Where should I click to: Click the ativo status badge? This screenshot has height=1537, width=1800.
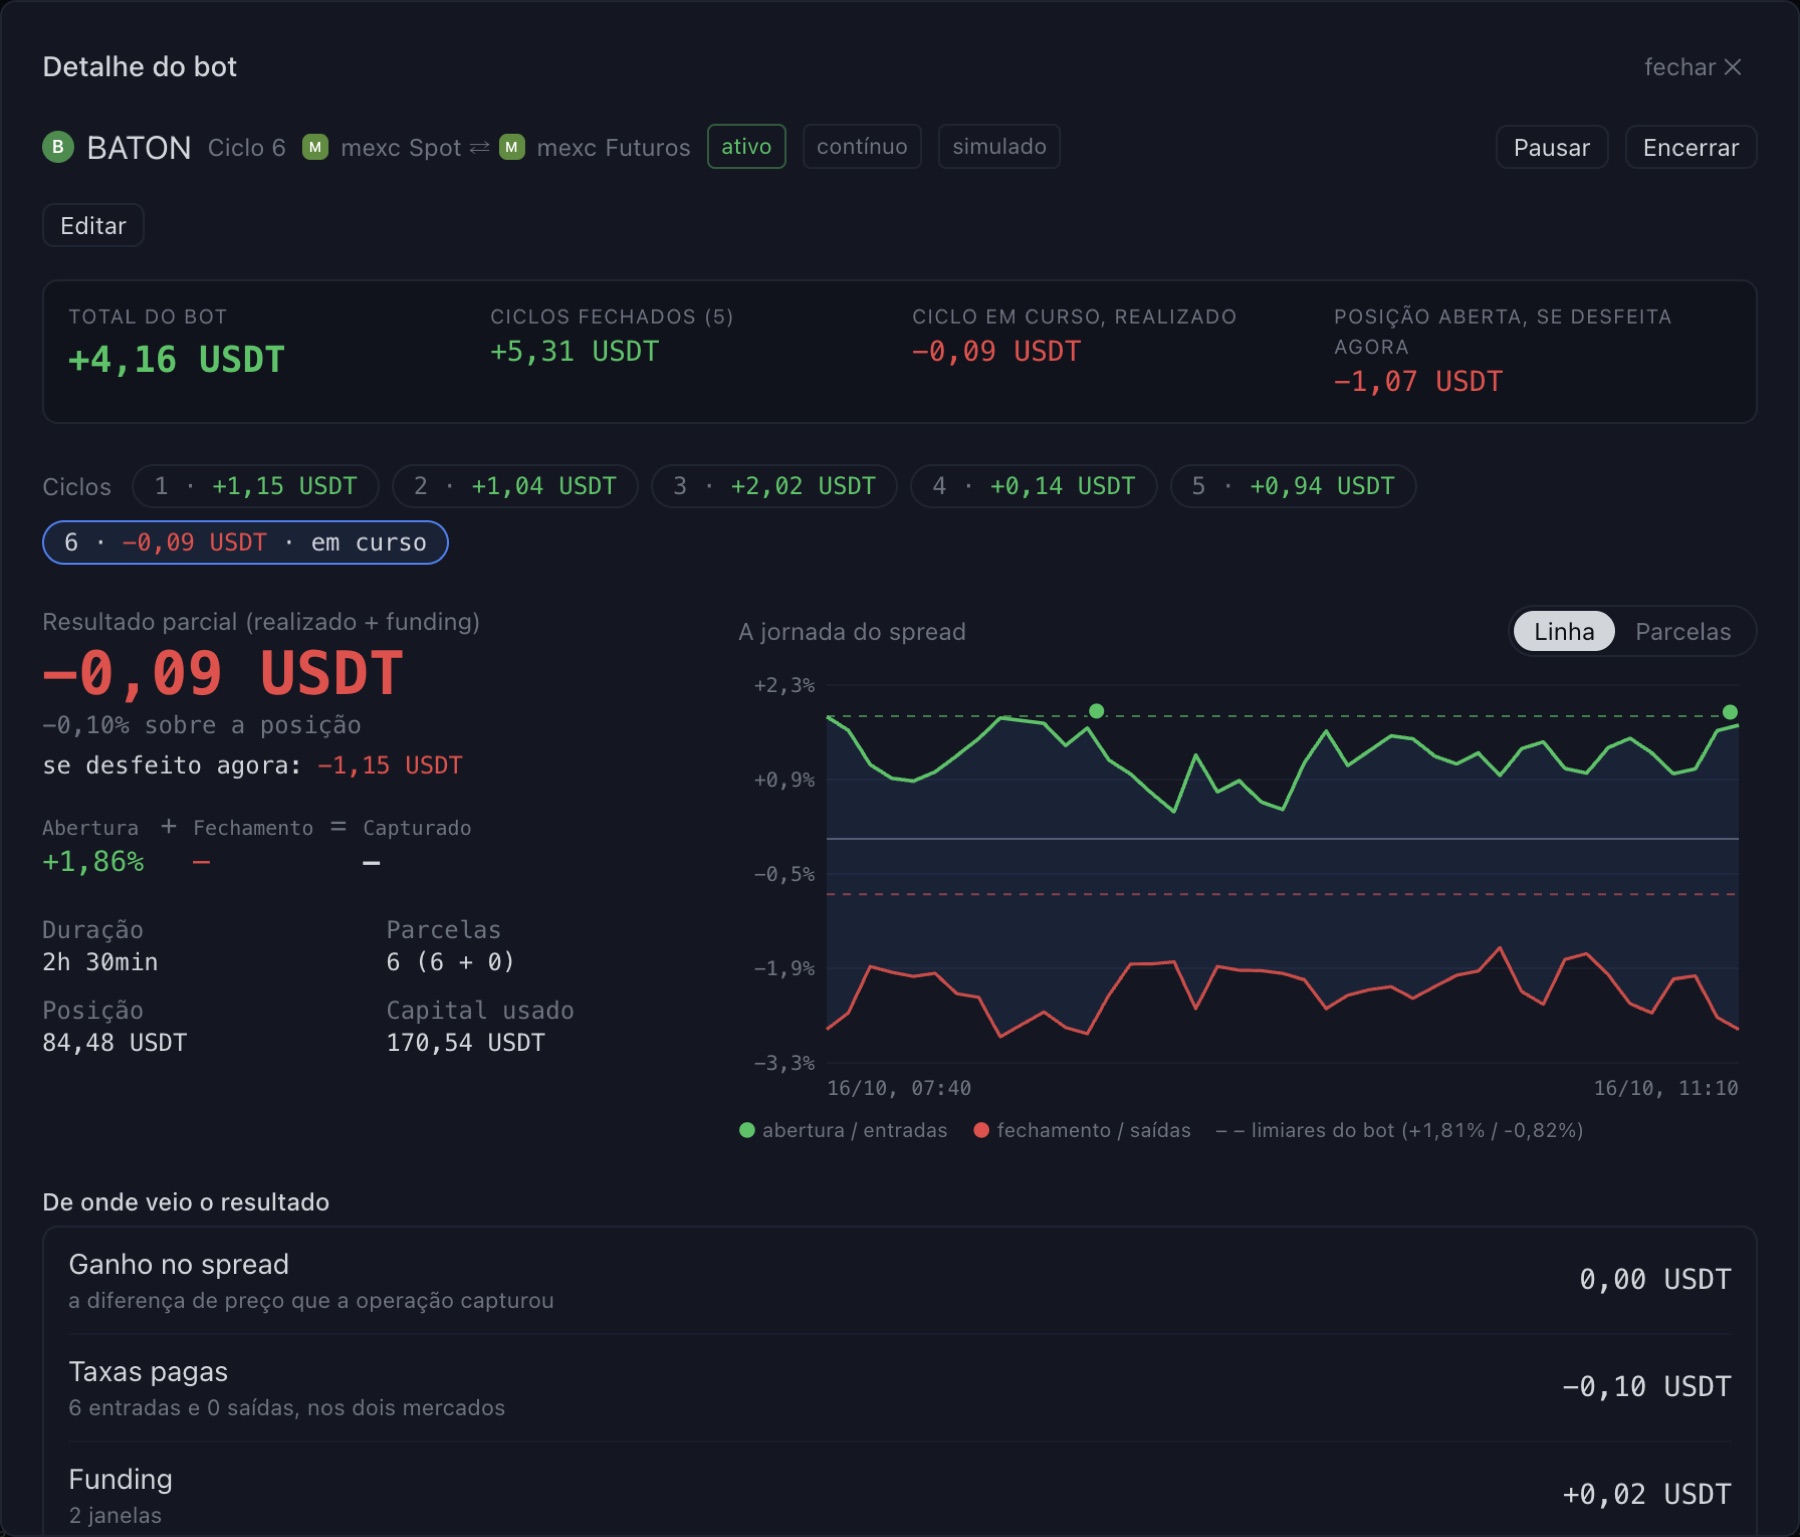point(746,146)
